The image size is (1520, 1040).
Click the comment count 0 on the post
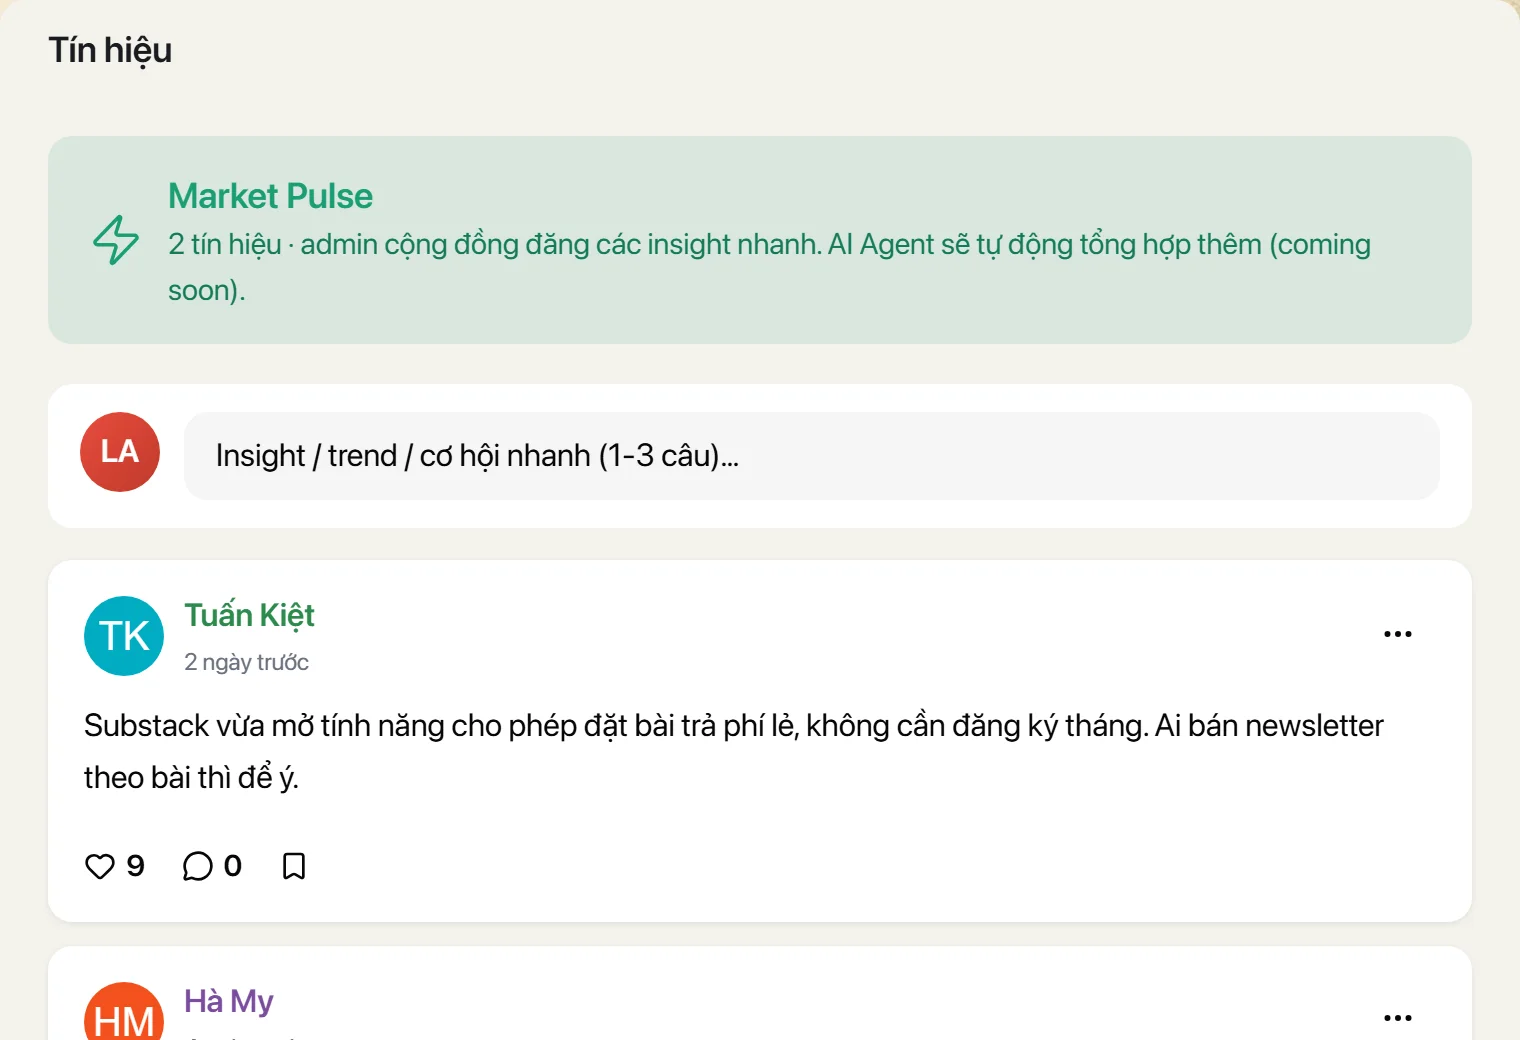coord(233,866)
